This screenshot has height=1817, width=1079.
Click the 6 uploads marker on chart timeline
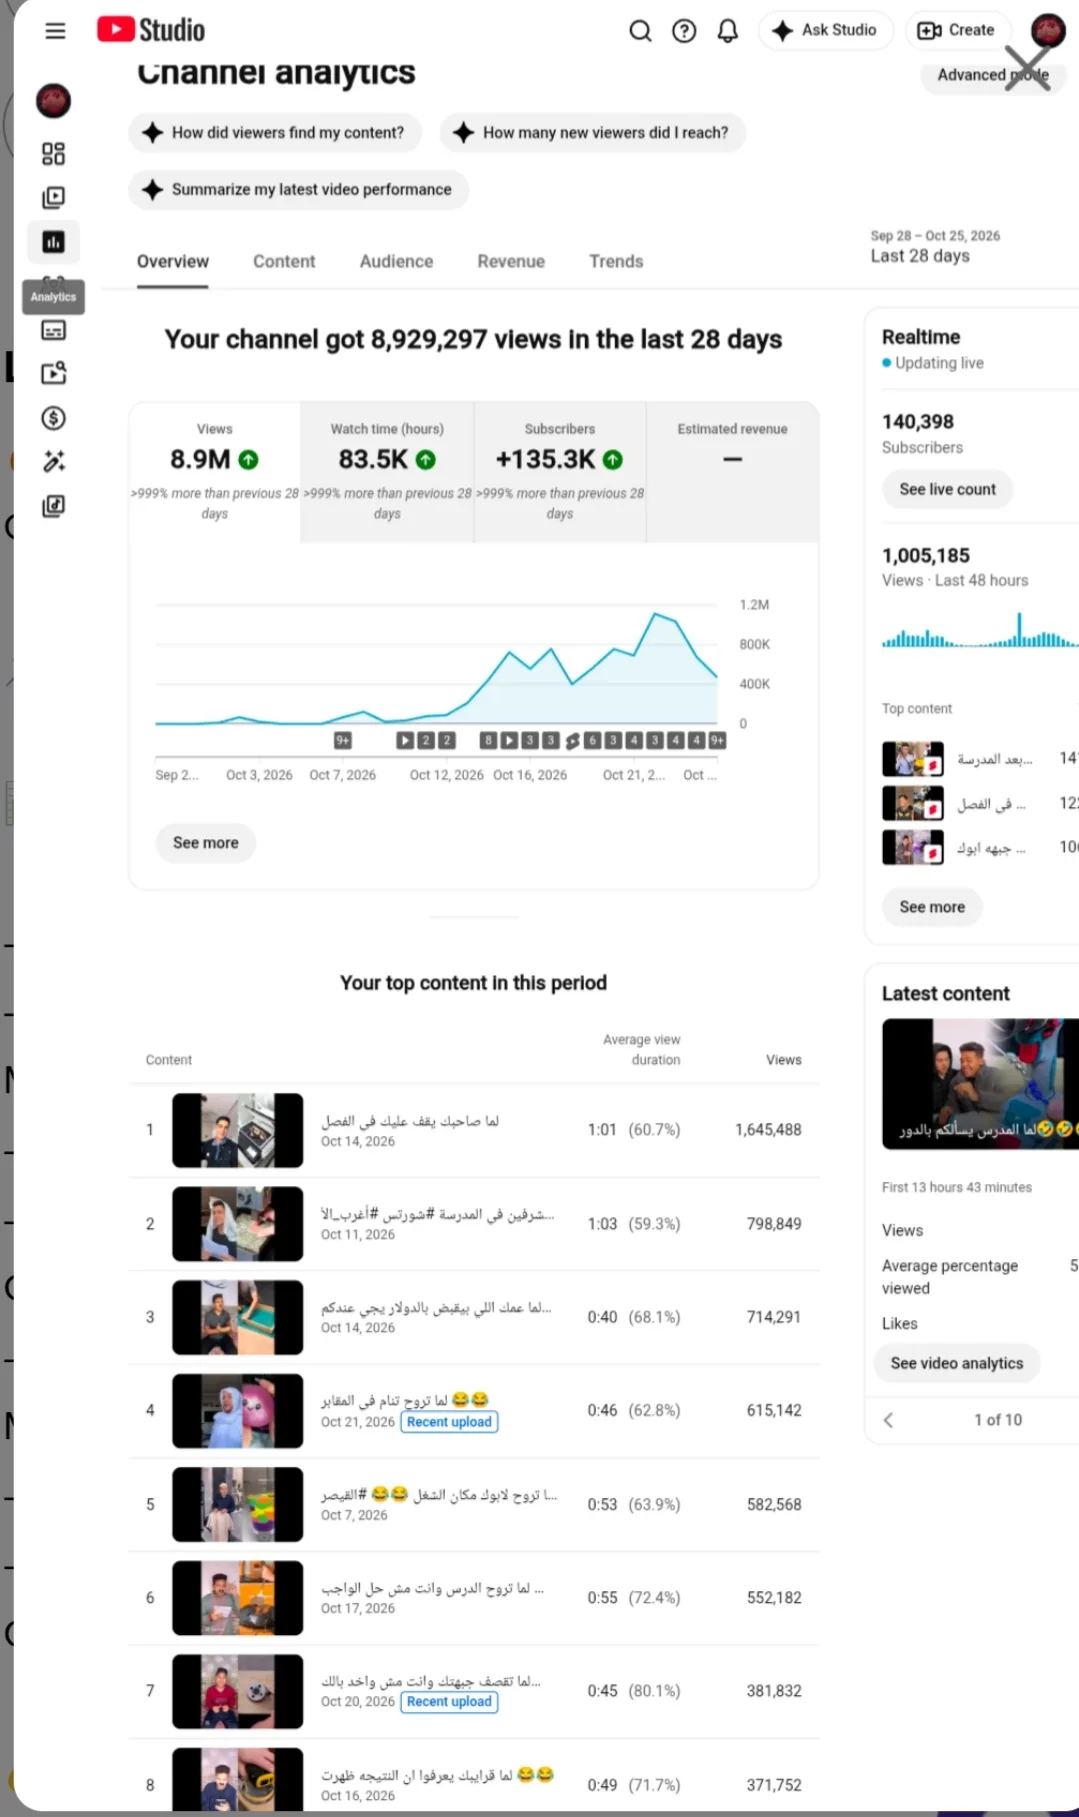click(592, 740)
